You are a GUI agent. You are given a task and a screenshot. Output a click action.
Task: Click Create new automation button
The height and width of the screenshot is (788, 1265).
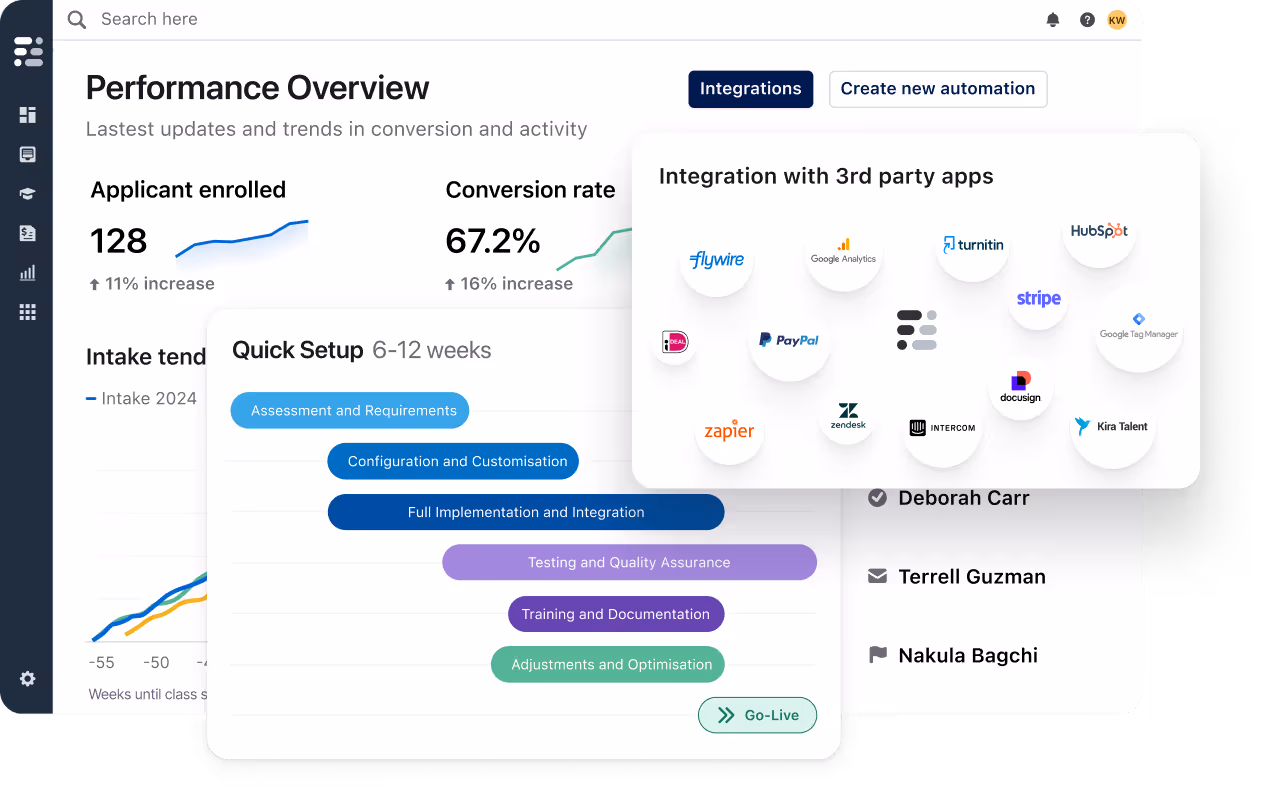(938, 89)
